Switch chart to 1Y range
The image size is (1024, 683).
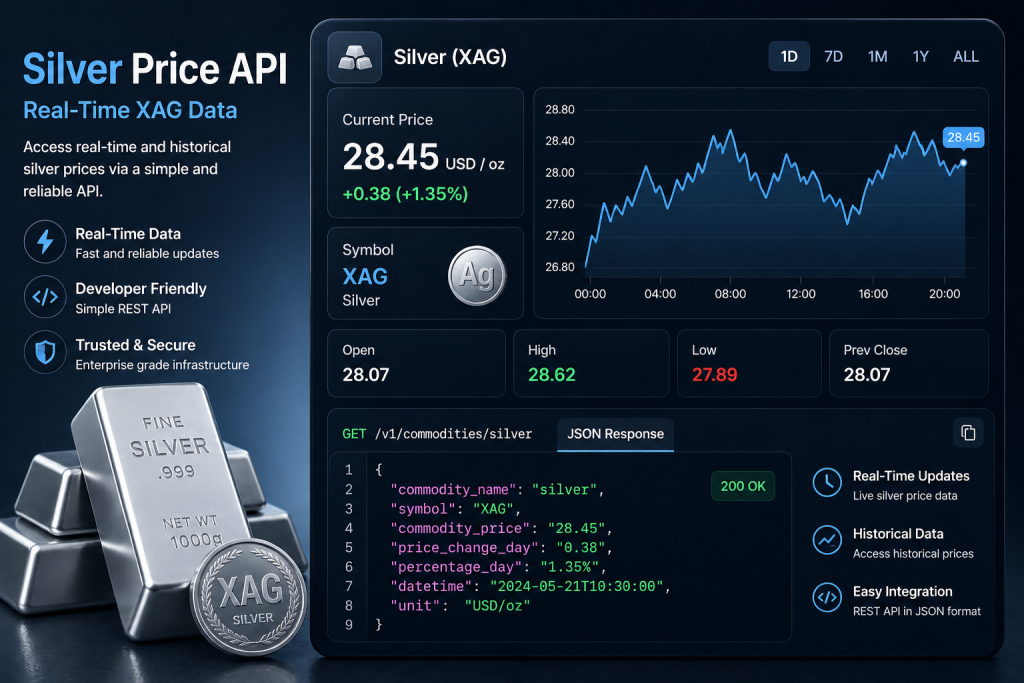[x=920, y=57]
